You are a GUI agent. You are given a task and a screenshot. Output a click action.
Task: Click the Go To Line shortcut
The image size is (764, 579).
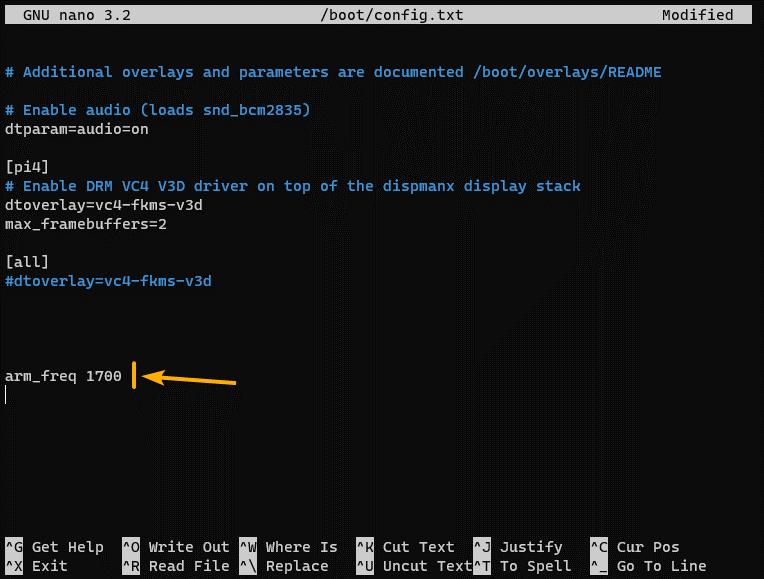click(660, 566)
